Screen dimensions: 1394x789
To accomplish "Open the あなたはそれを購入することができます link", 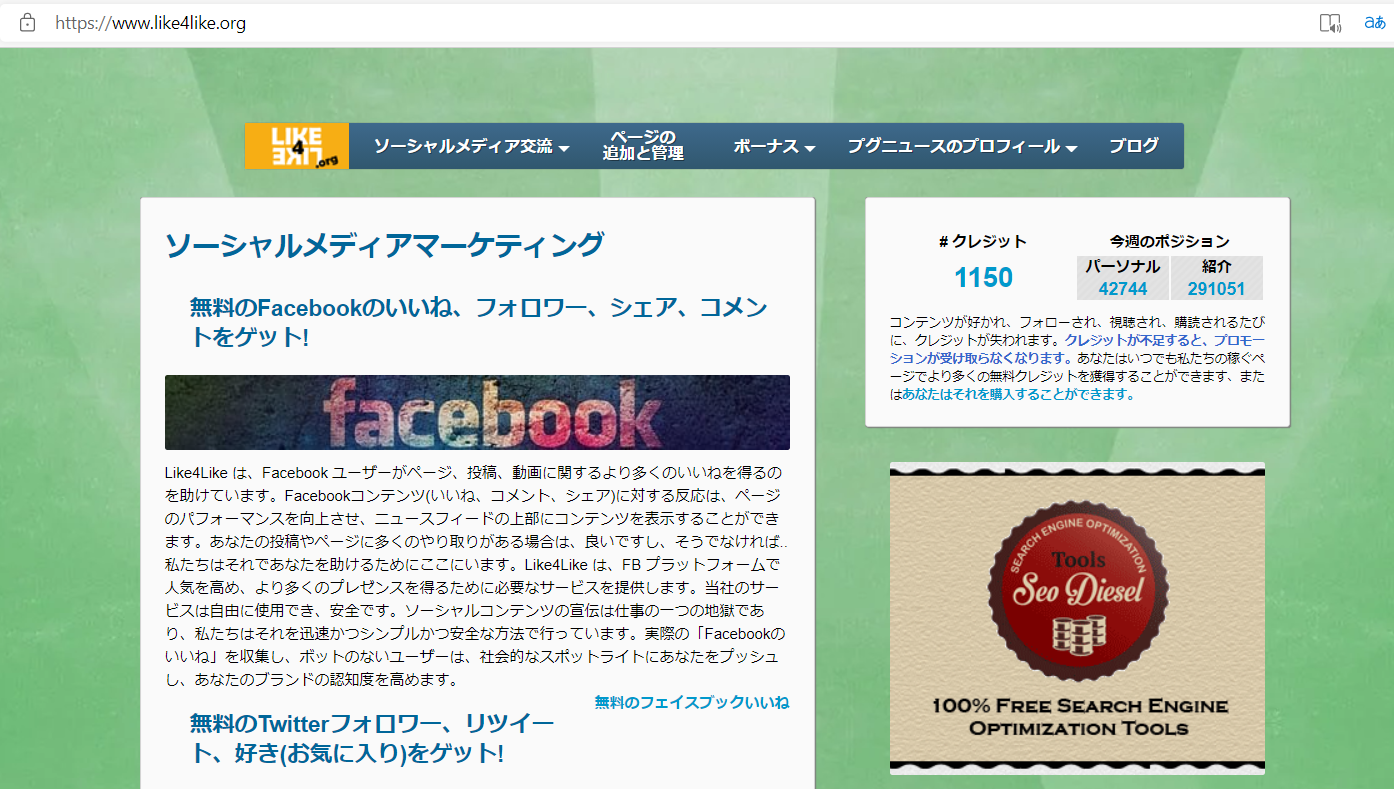I will [1018, 394].
